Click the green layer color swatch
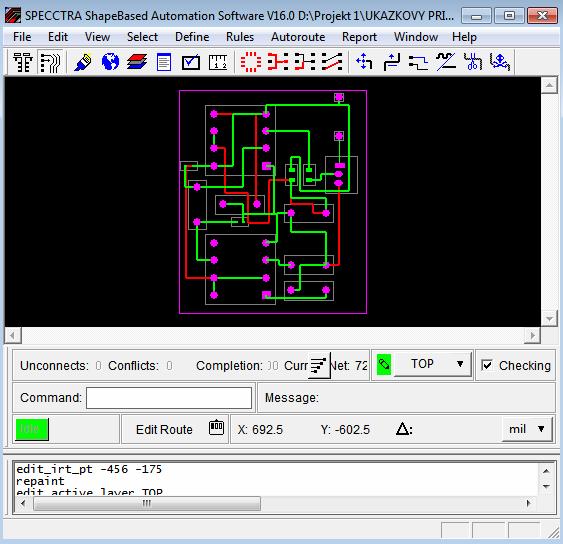This screenshot has width=563, height=544. click(x=383, y=364)
